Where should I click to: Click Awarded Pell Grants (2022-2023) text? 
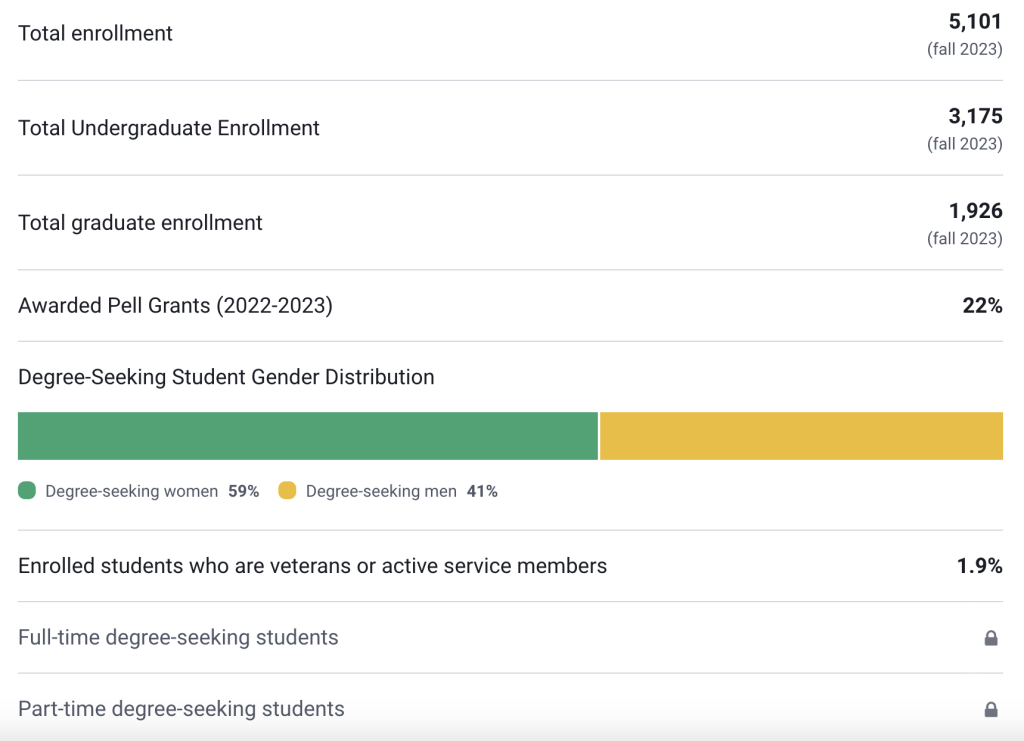click(x=175, y=306)
